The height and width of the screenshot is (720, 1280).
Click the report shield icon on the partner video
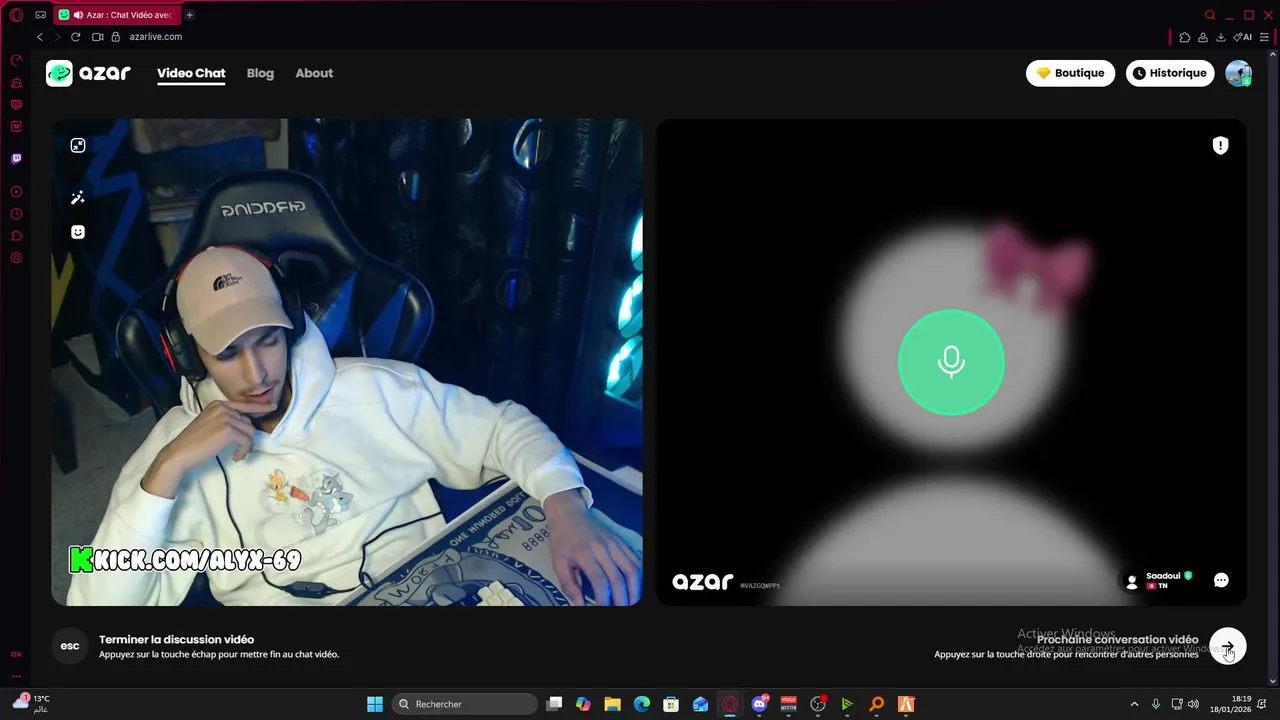coord(1220,146)
